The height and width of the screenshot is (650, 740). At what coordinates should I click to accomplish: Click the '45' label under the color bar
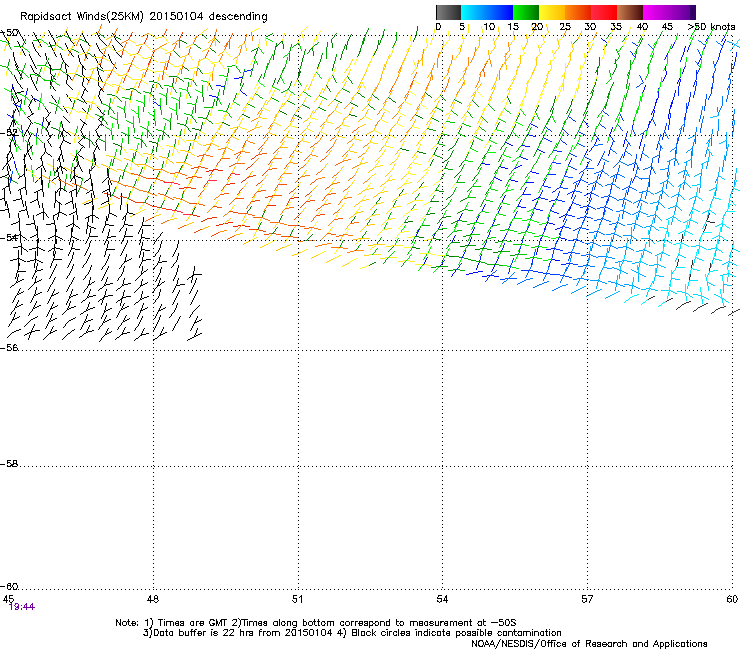click(x=667, y=27)
